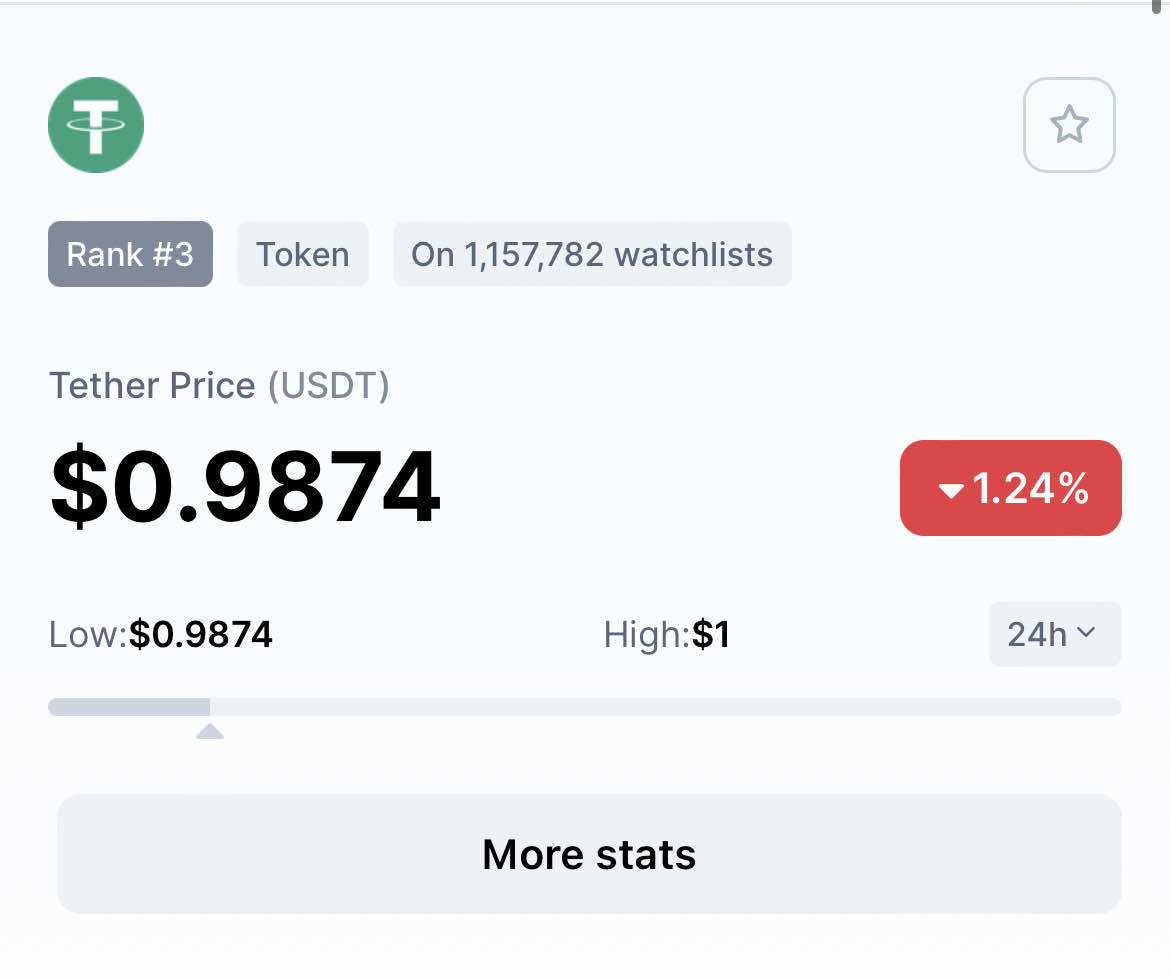Click the down arrow in red change badge
The image size is (1170, 978).
tap(951, 490)
